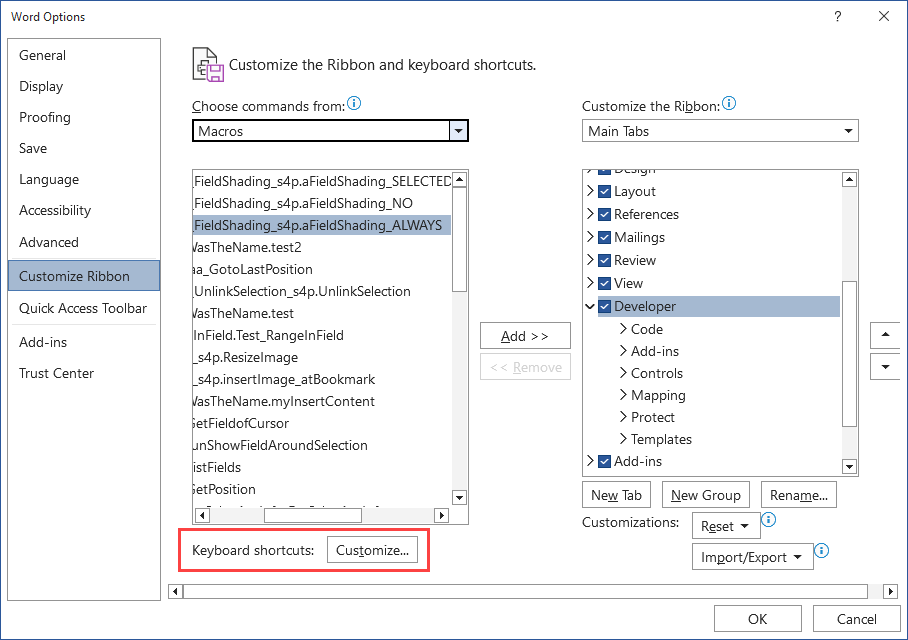Click ribbon tree scroll up arrow
Image resolution: width=908 pixels, height=640 pixels.
[849, 179]
